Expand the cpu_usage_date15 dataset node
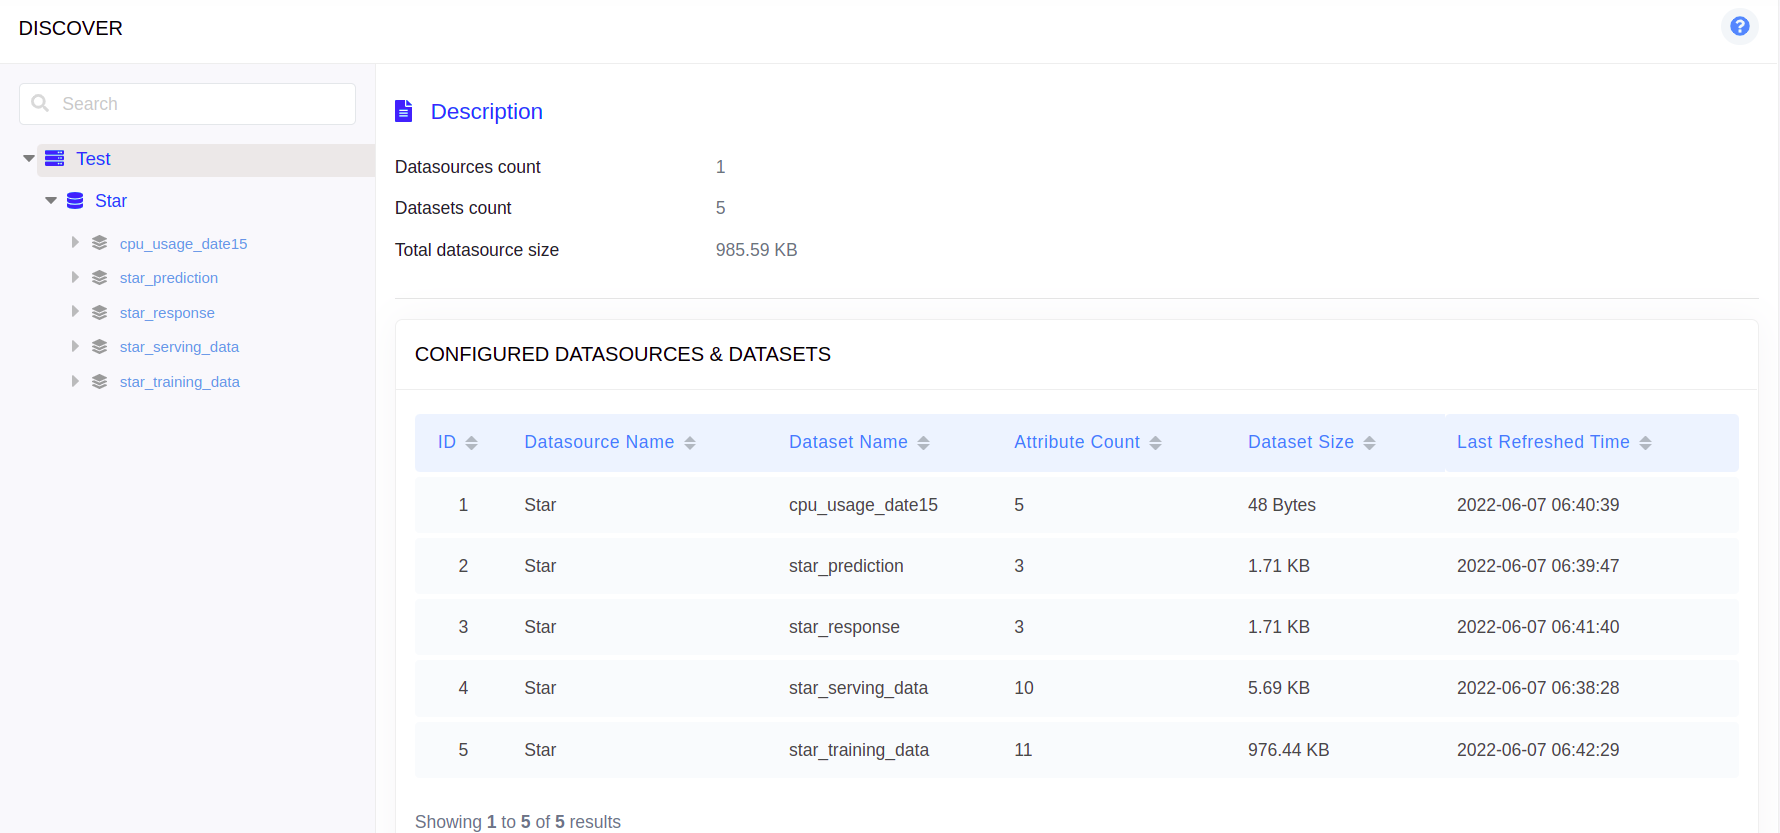The height and width of the screenshot is (833, 1780). click(75, 243)
